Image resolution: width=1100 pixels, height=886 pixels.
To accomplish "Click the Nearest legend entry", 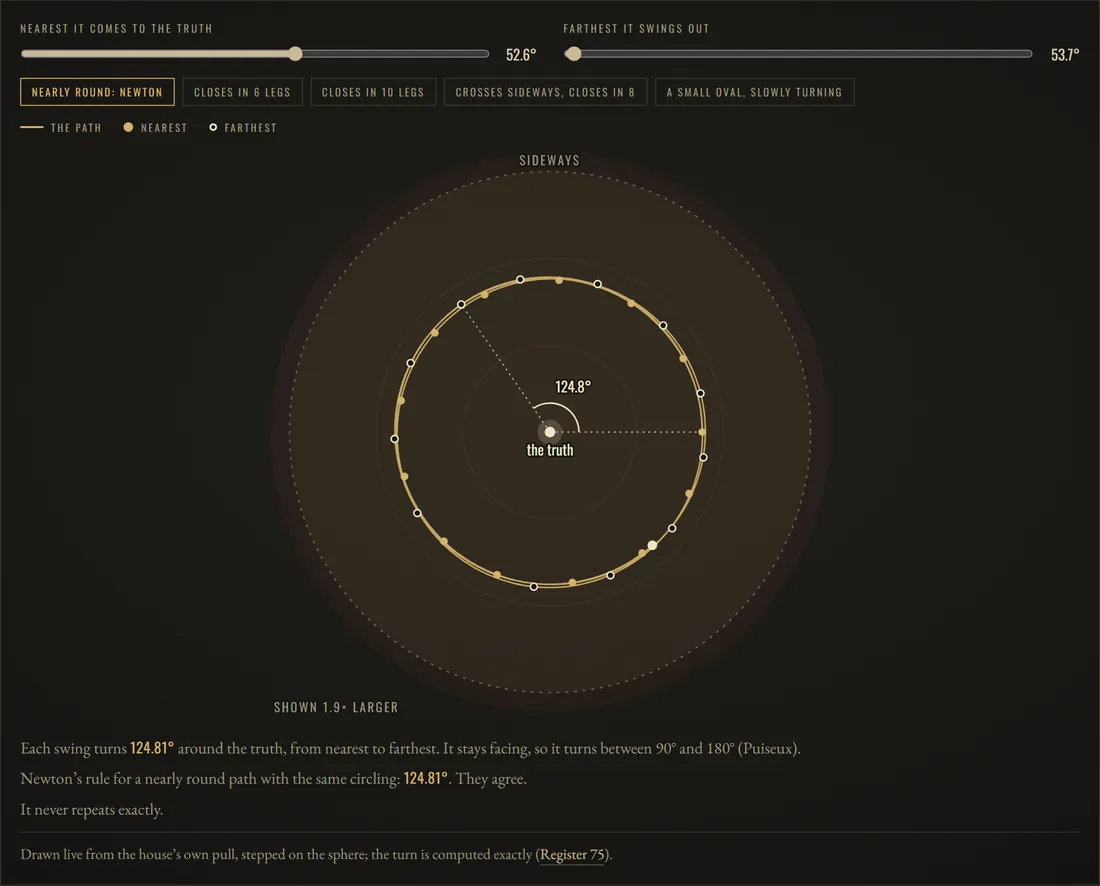I will [x=156, y=128].
